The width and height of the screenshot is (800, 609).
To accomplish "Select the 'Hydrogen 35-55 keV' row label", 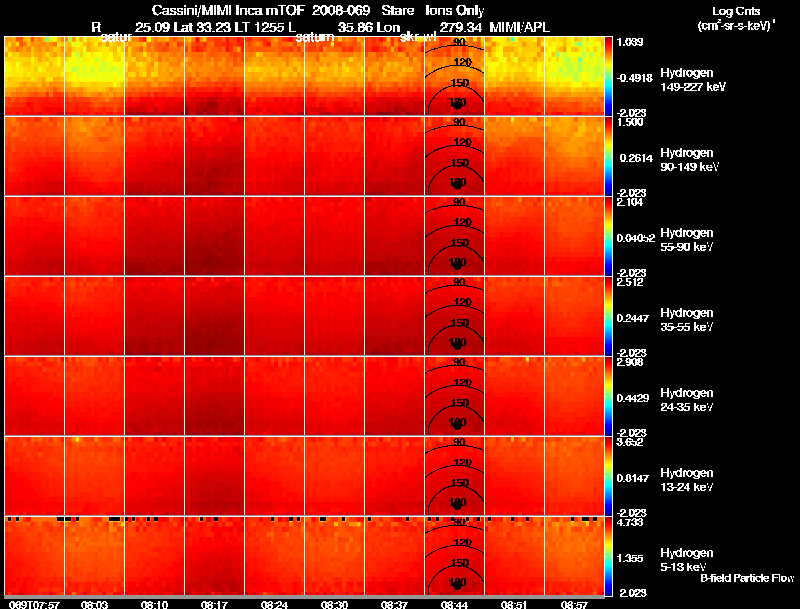I will pyautogui.click(x=687, y=320).
